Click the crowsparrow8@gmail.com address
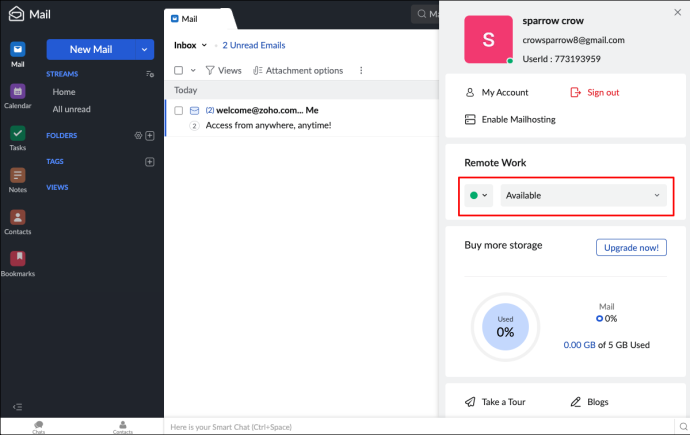This screenshot has height=435, width=690. click(x=573, y=40)
